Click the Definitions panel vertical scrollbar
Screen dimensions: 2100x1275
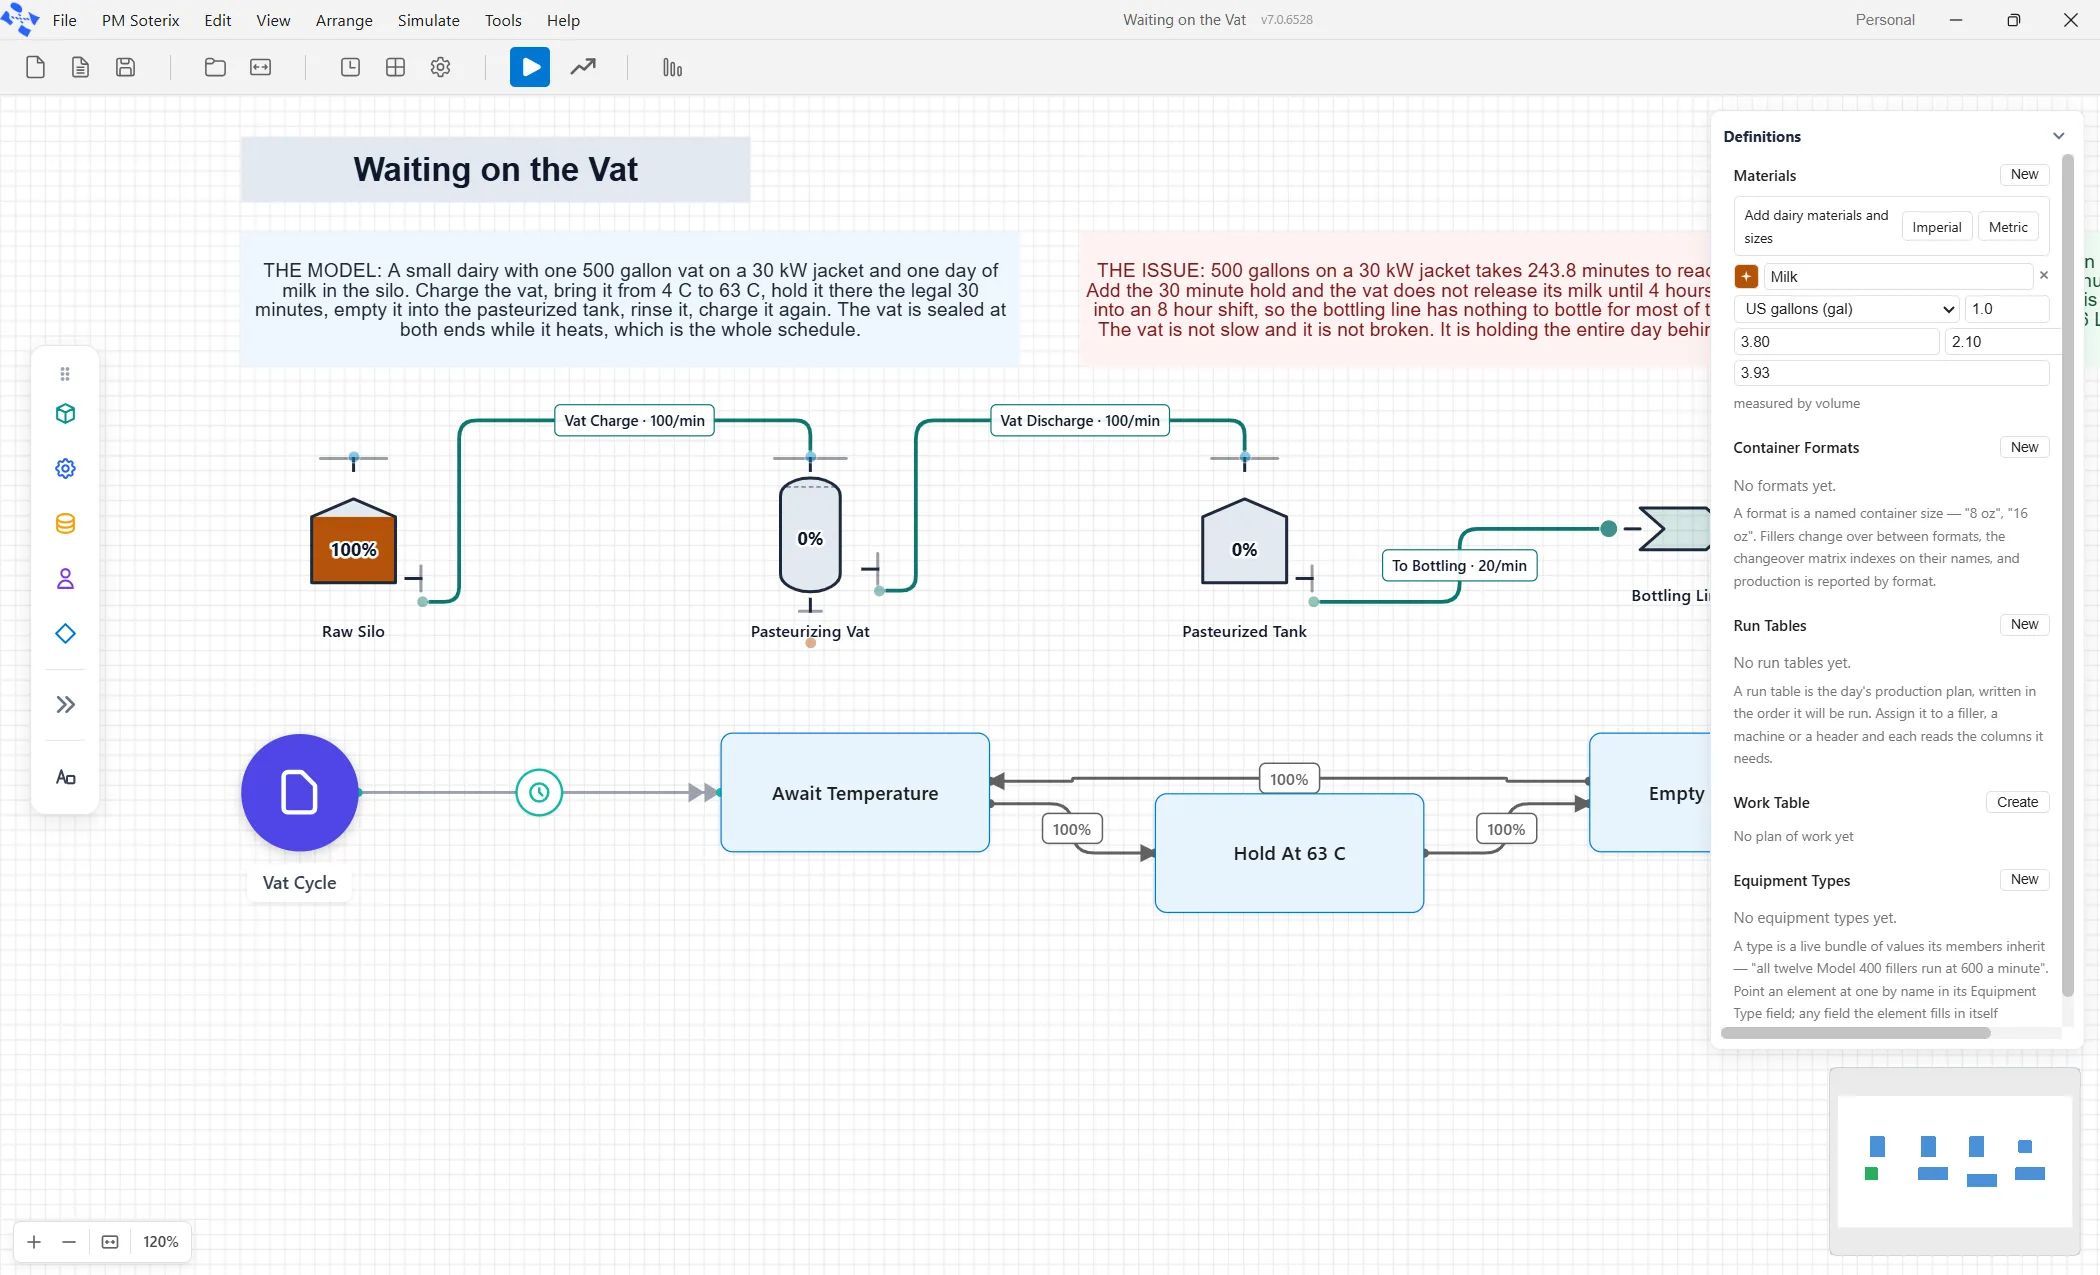coord(2068,575)
